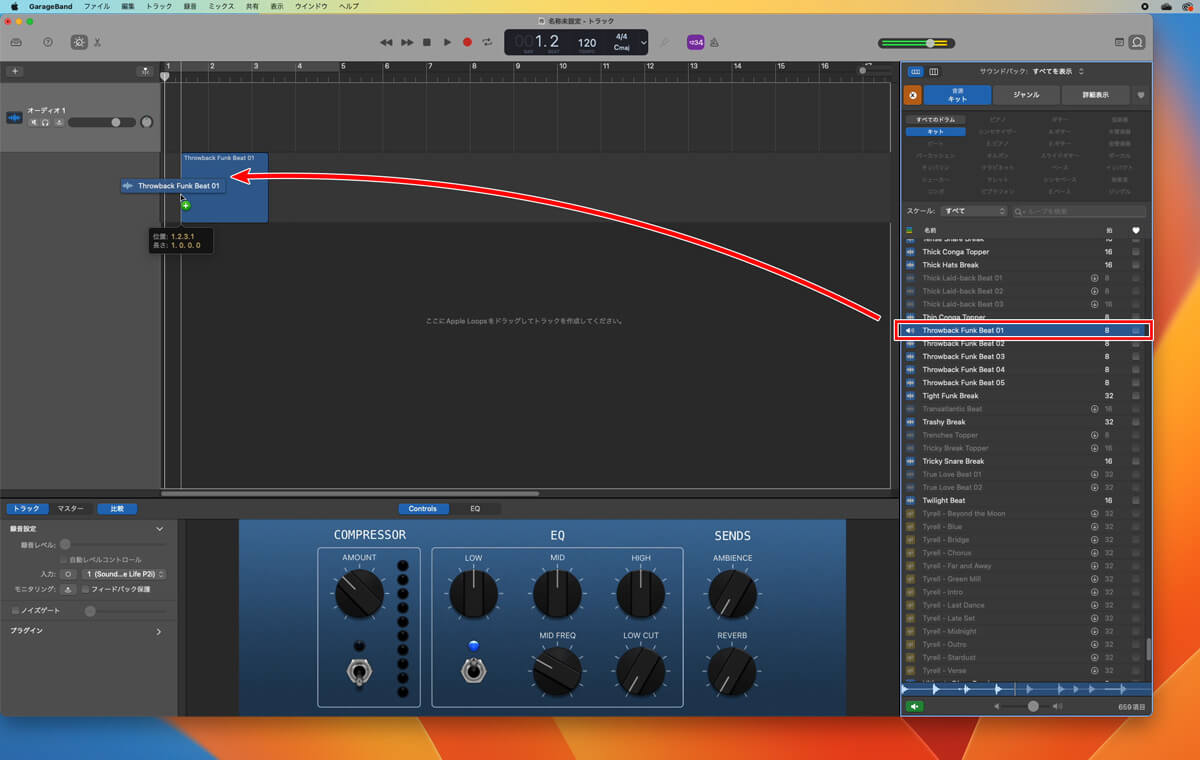Screen dimensions: 1200x760
Task: Click the すべてのドラム category button
Action: tap(935, 119)
